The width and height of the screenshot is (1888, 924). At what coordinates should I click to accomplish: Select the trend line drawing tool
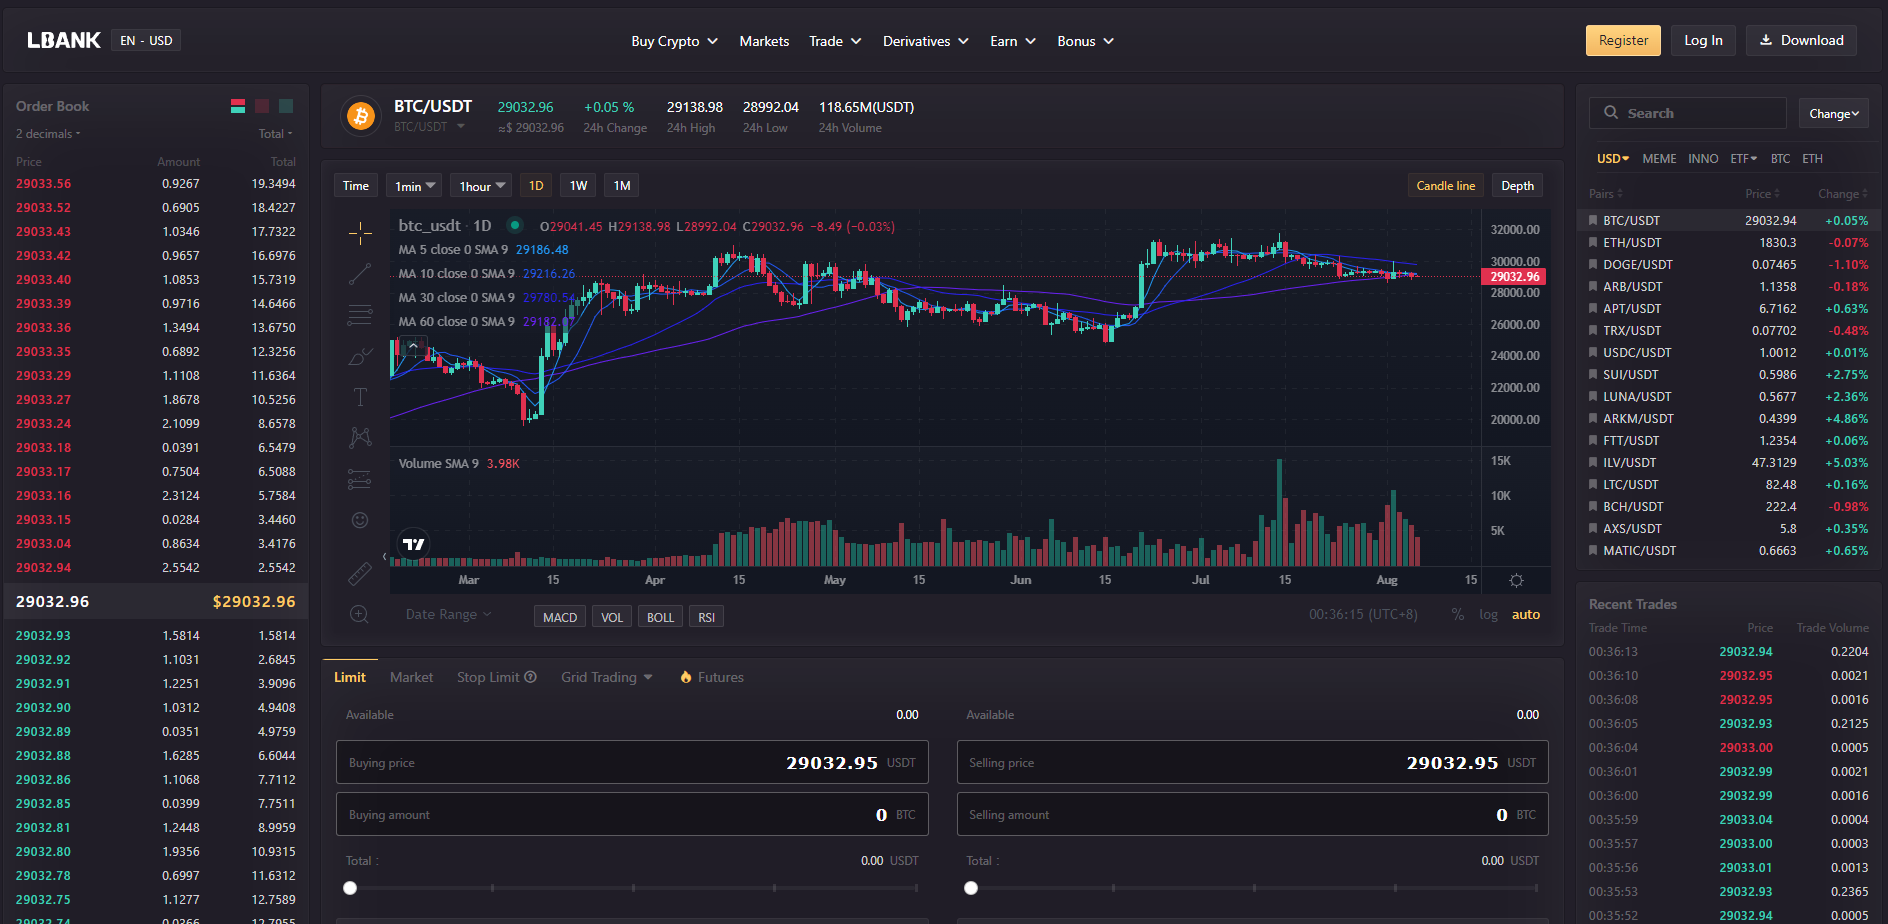pyautogui.click(x=360, y=274)
